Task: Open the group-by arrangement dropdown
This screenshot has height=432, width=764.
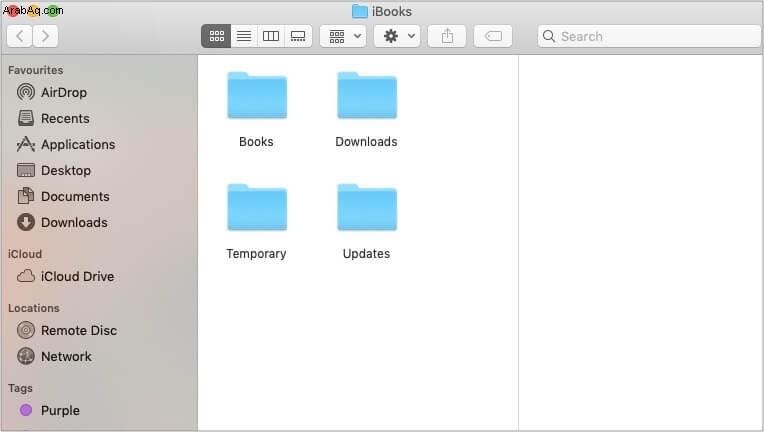Action: point(344,36)
